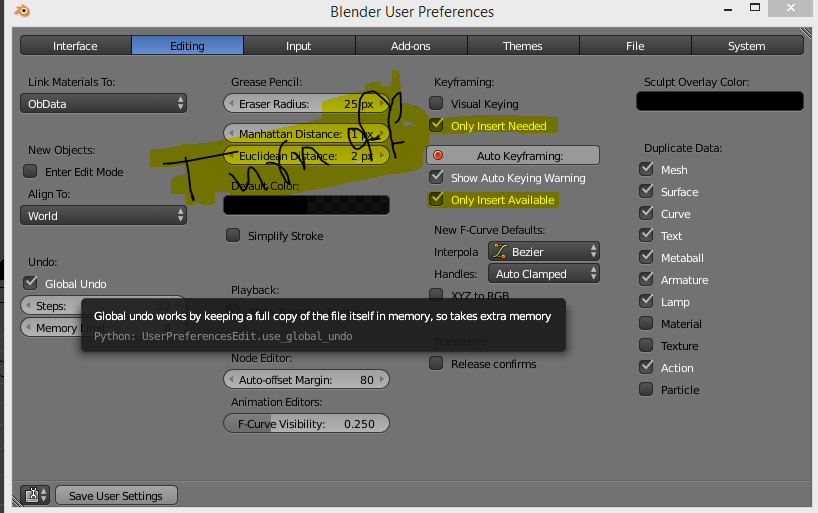
Task: Click the Eraser Radius value field
Action: (x=306, y=103)
